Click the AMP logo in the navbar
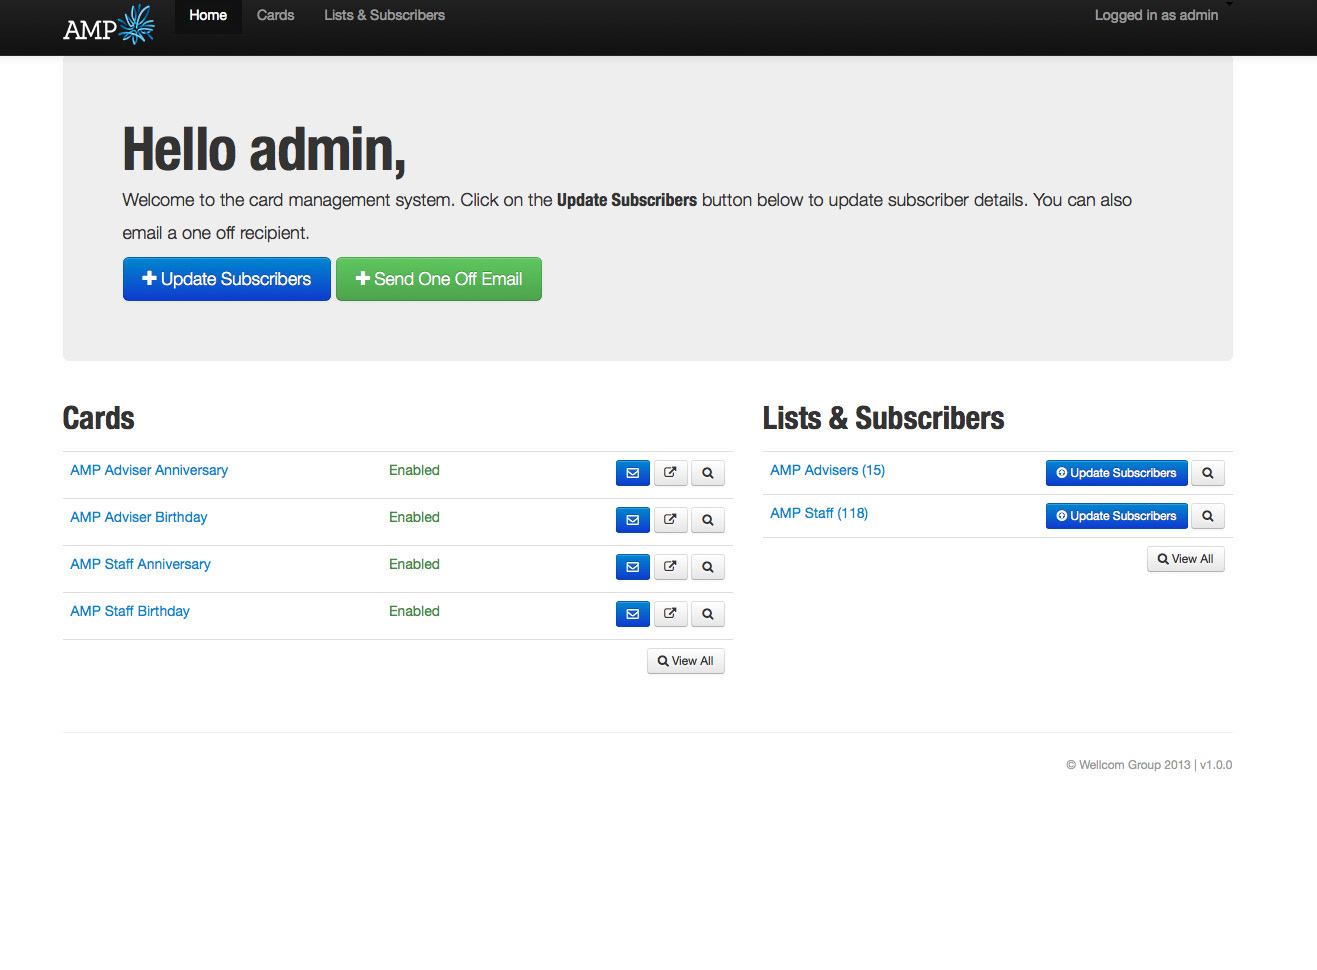The width and height of the screenshot is (1317, 970). point(109,26)
